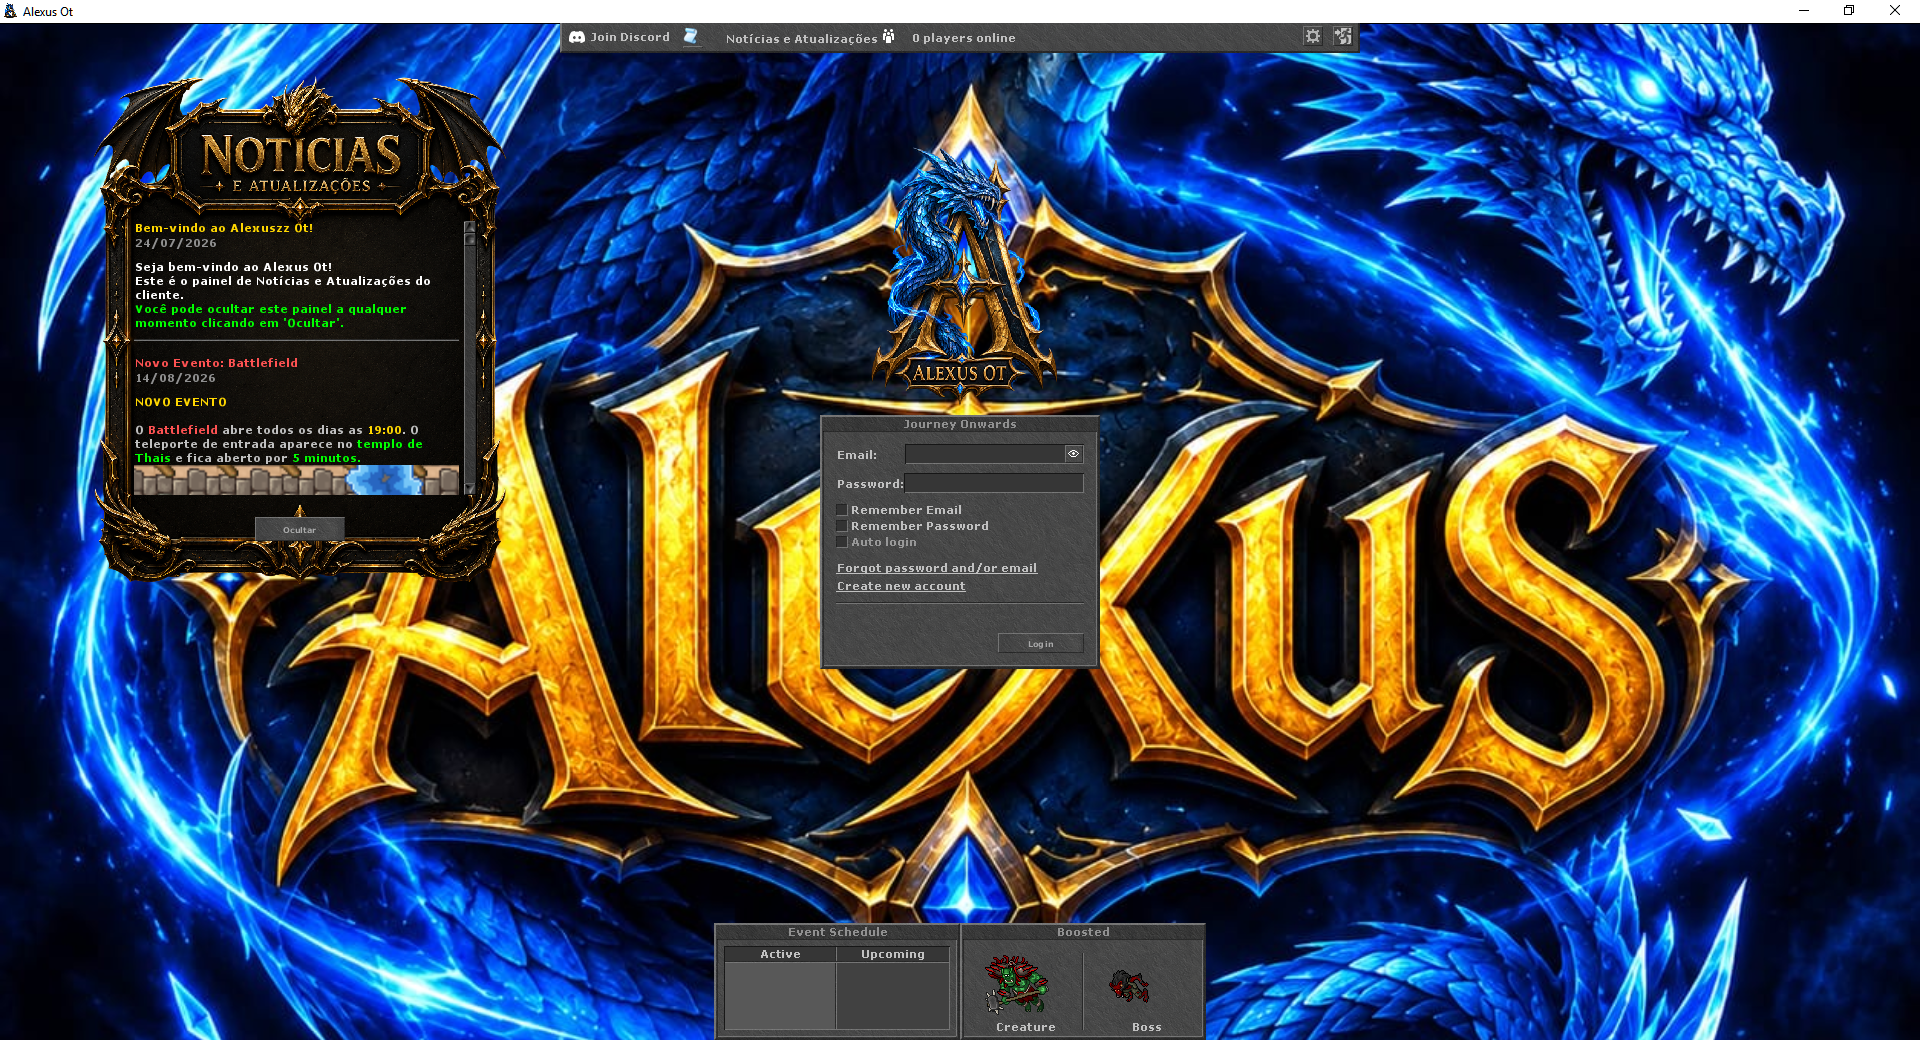The image size is (1920, 1040).
Task: Click the exit icon beside the settings gear
Action: tap(1342, 37)
